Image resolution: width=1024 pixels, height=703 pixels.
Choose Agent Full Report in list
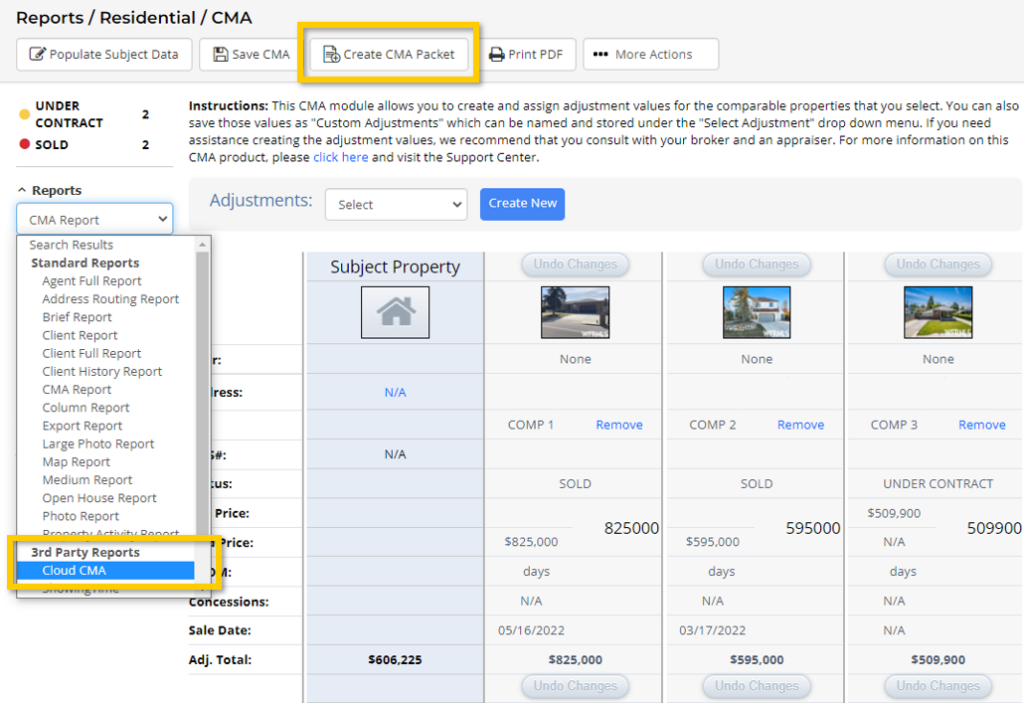pyautogui.click(x=92, y=281)
